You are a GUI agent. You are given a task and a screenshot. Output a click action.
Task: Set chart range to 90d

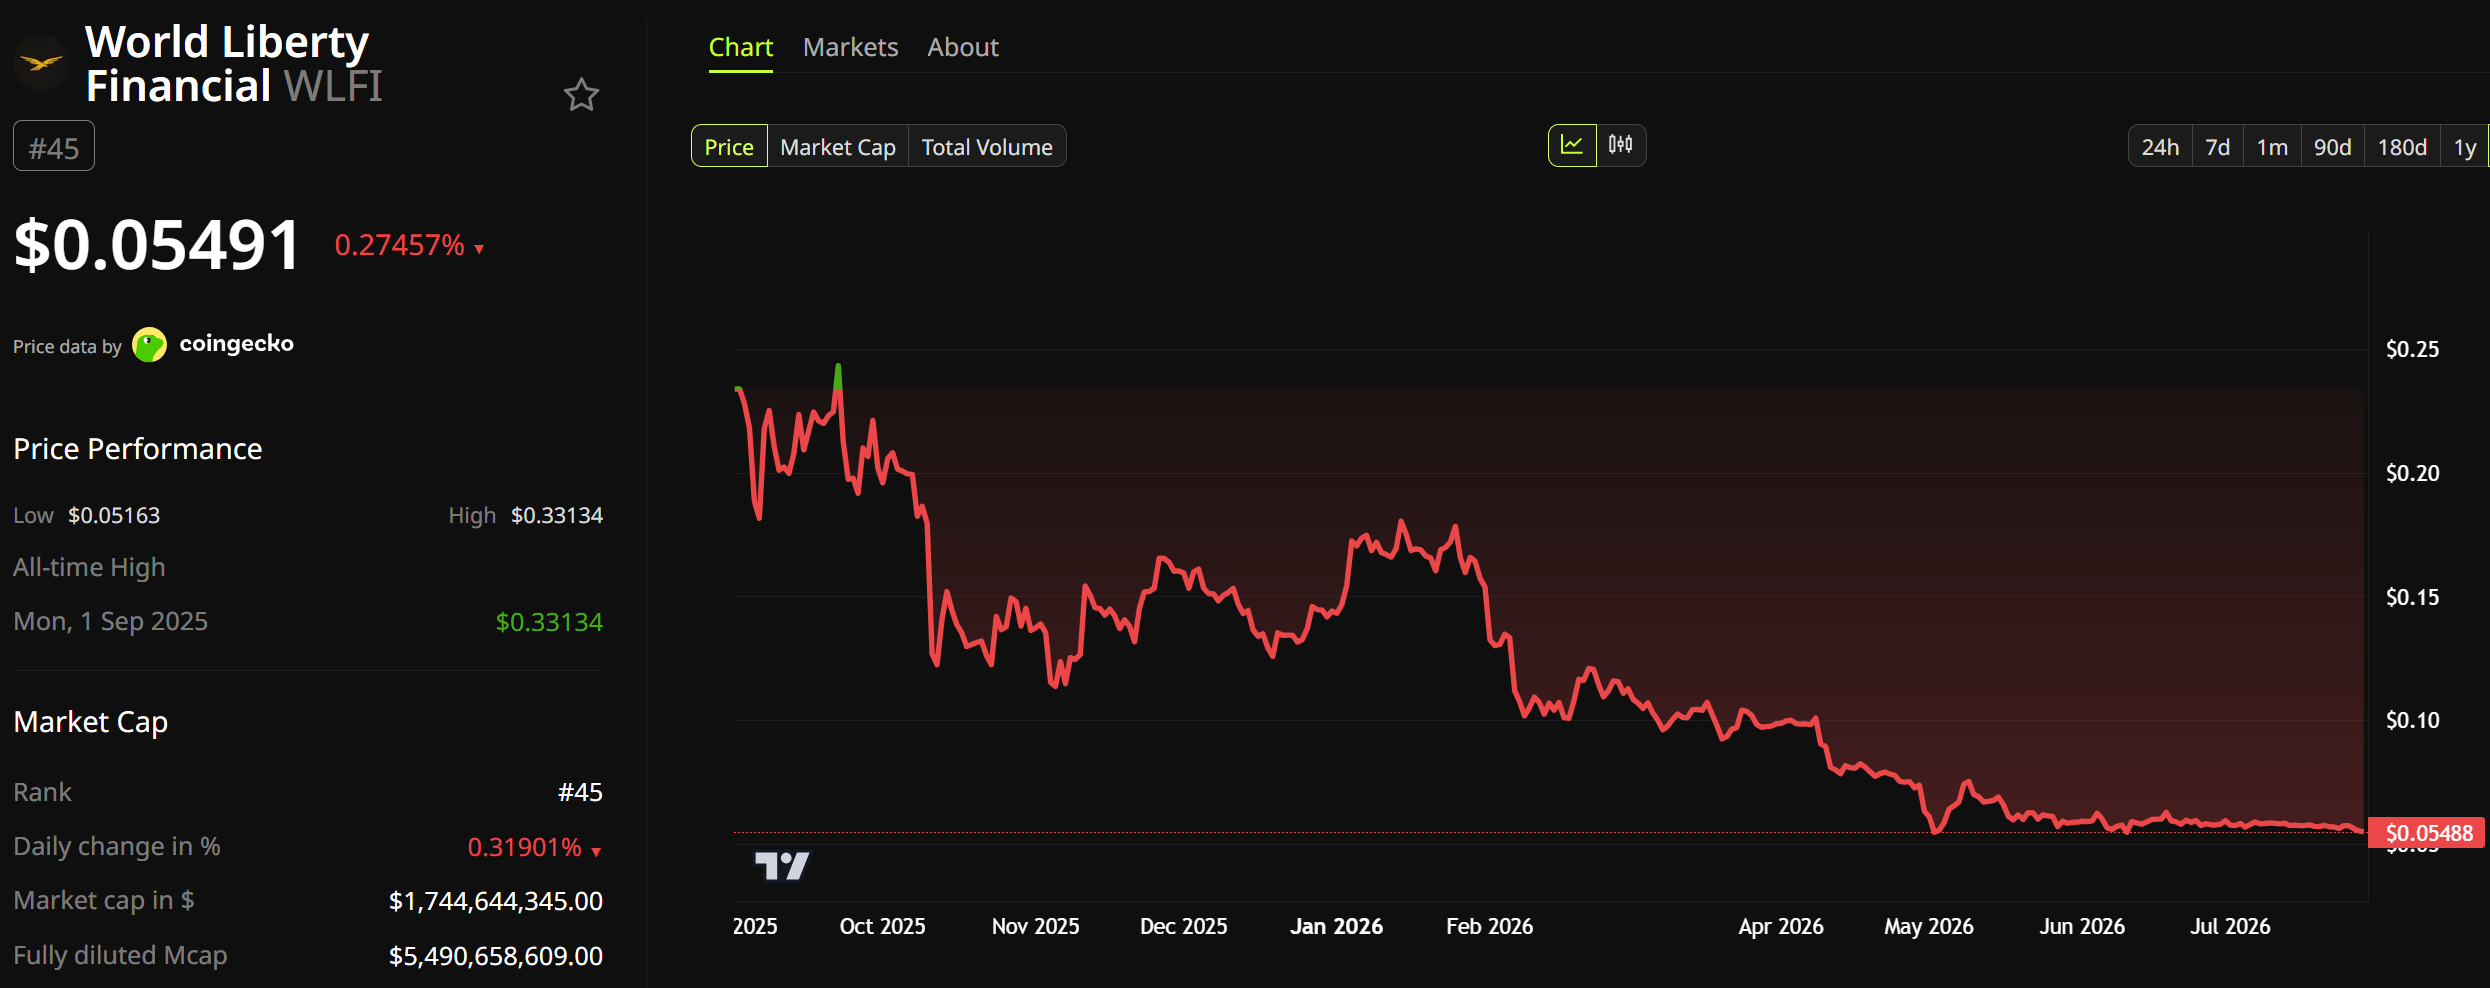[2332, 147]
